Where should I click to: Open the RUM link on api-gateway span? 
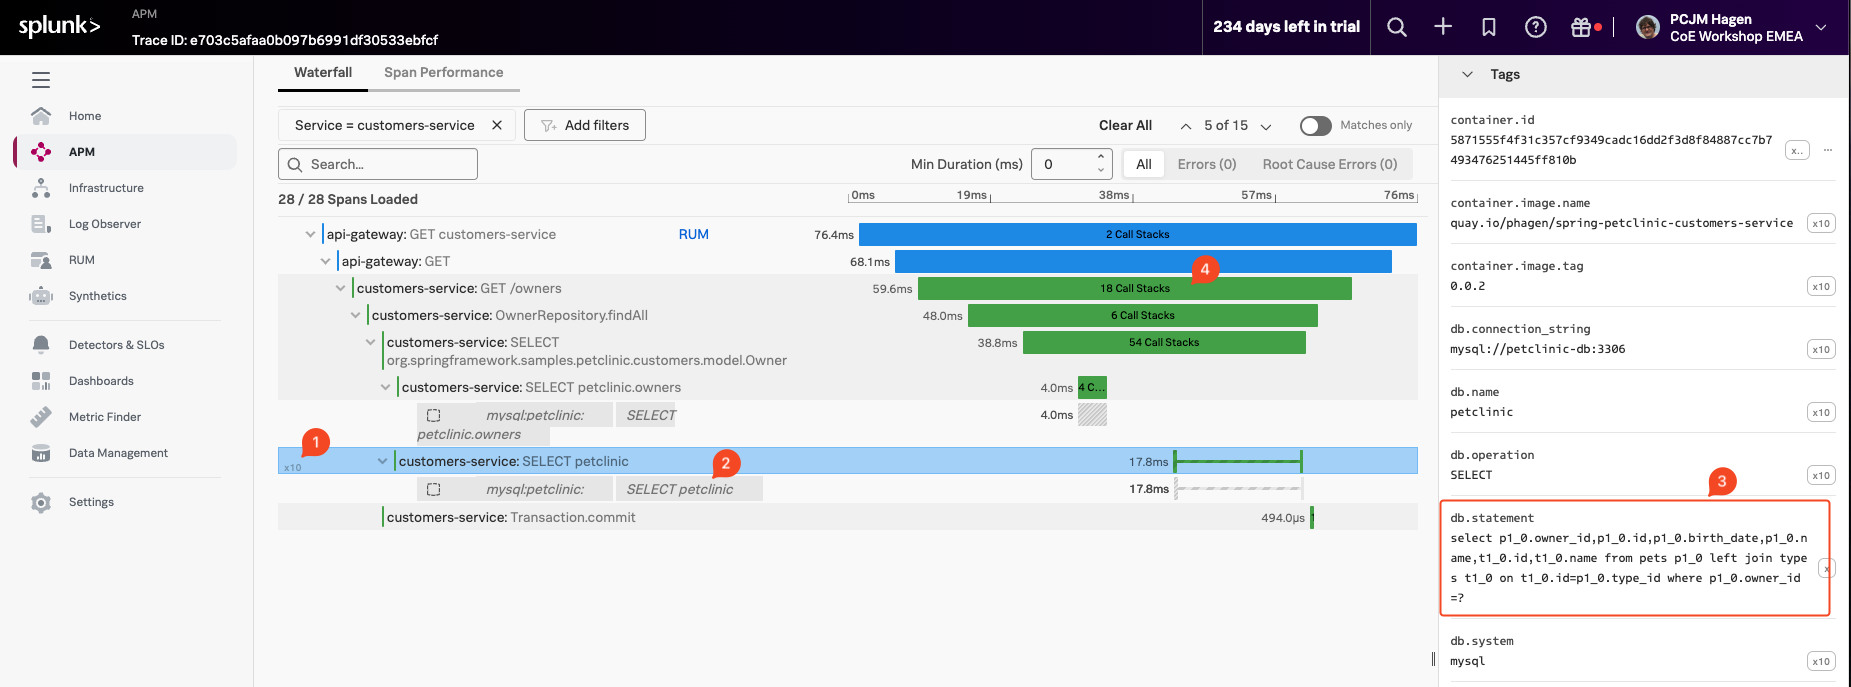(x=693, y=234)
